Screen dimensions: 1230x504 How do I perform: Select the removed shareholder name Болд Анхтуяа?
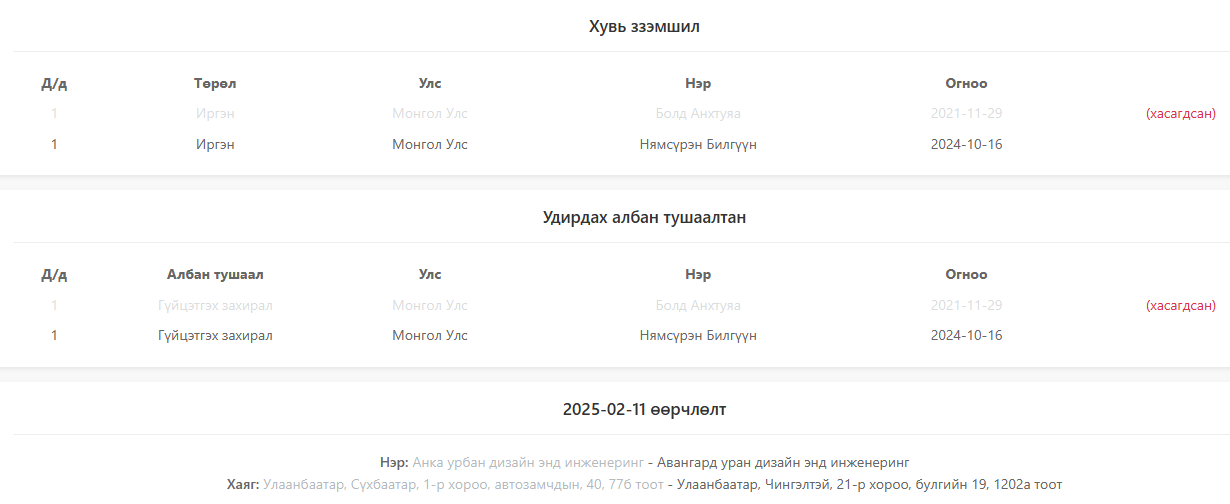(698, 114)
